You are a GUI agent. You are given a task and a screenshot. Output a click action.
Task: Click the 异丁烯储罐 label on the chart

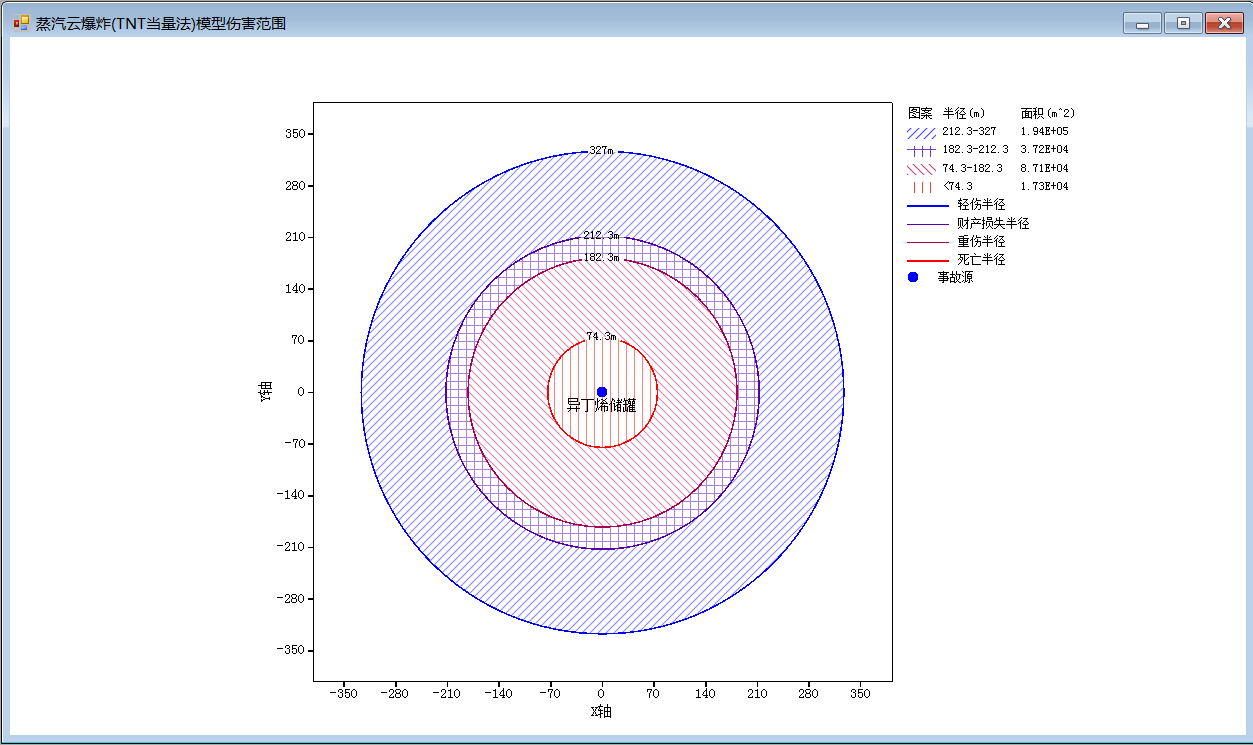click(x=601, y=405)
